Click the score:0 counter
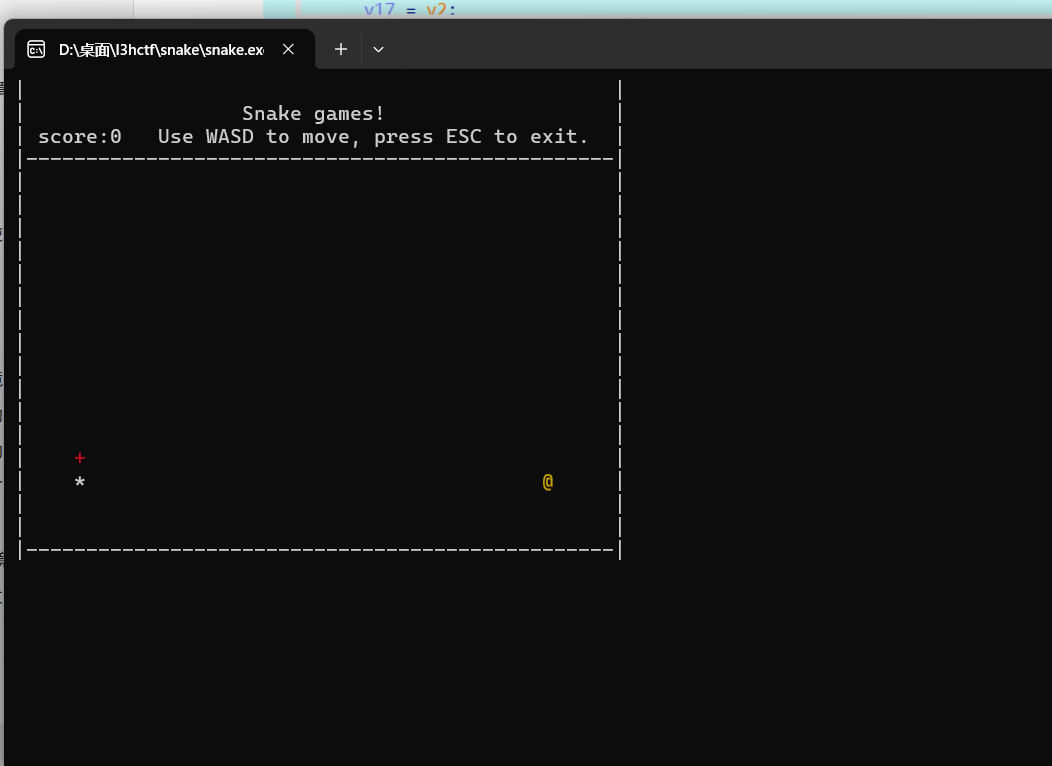Image resolution: width=1052 pixels, height=766 pixels. [80, 137]
